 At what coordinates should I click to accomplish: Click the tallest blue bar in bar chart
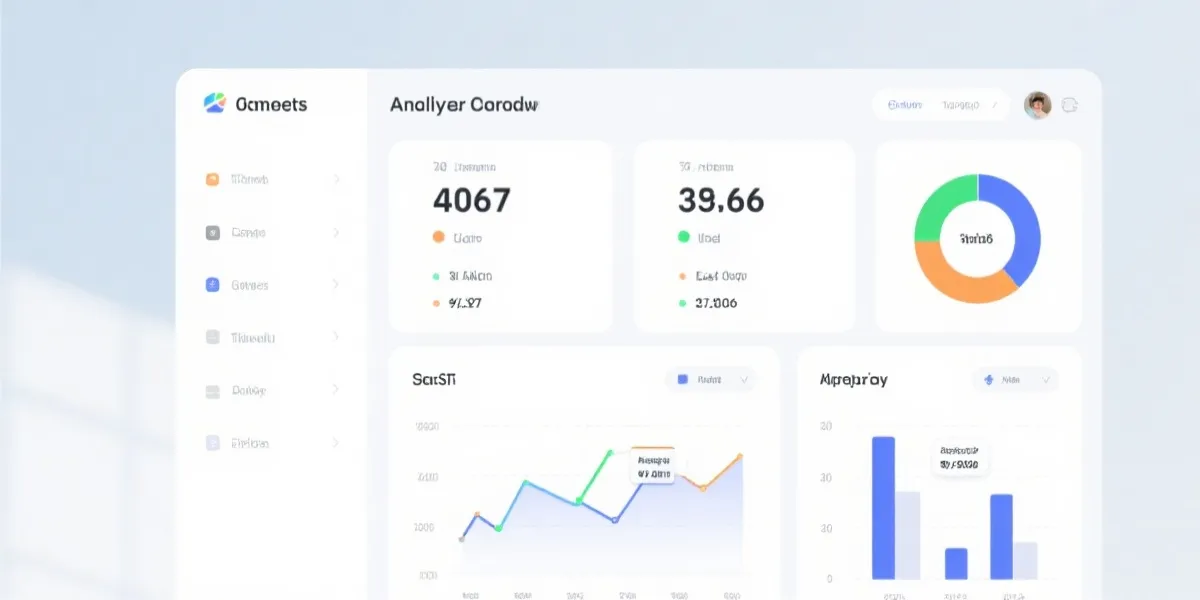883,507
